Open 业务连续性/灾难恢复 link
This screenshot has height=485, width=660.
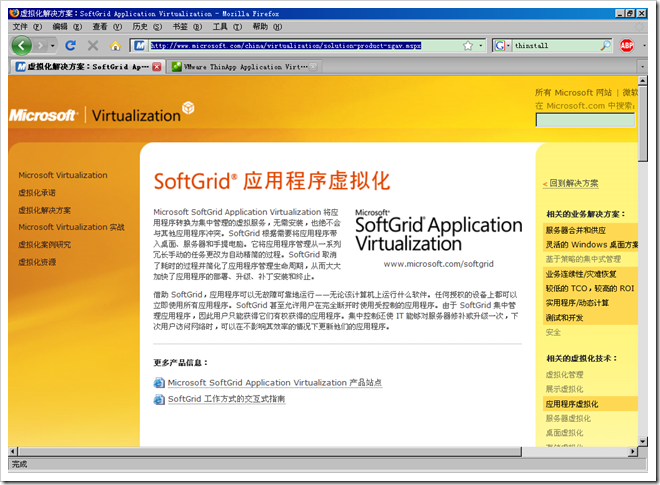[x=581, y=274]
